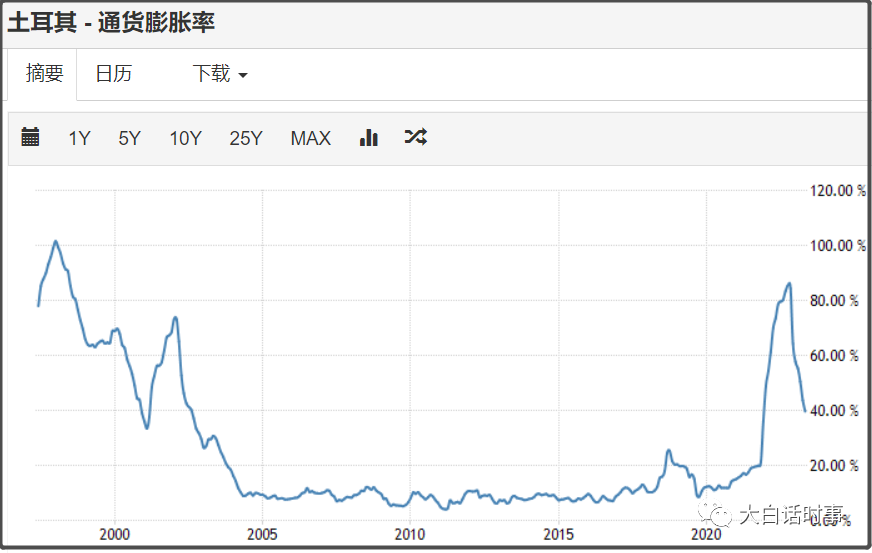Select the 1Y time range
This screenshot has height=553, width=872.
(x=79, y=138)
